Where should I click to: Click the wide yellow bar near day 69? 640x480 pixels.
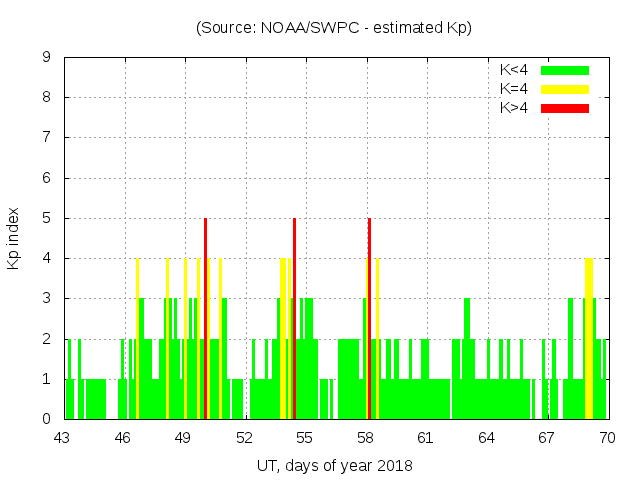(x=589, y=338)
